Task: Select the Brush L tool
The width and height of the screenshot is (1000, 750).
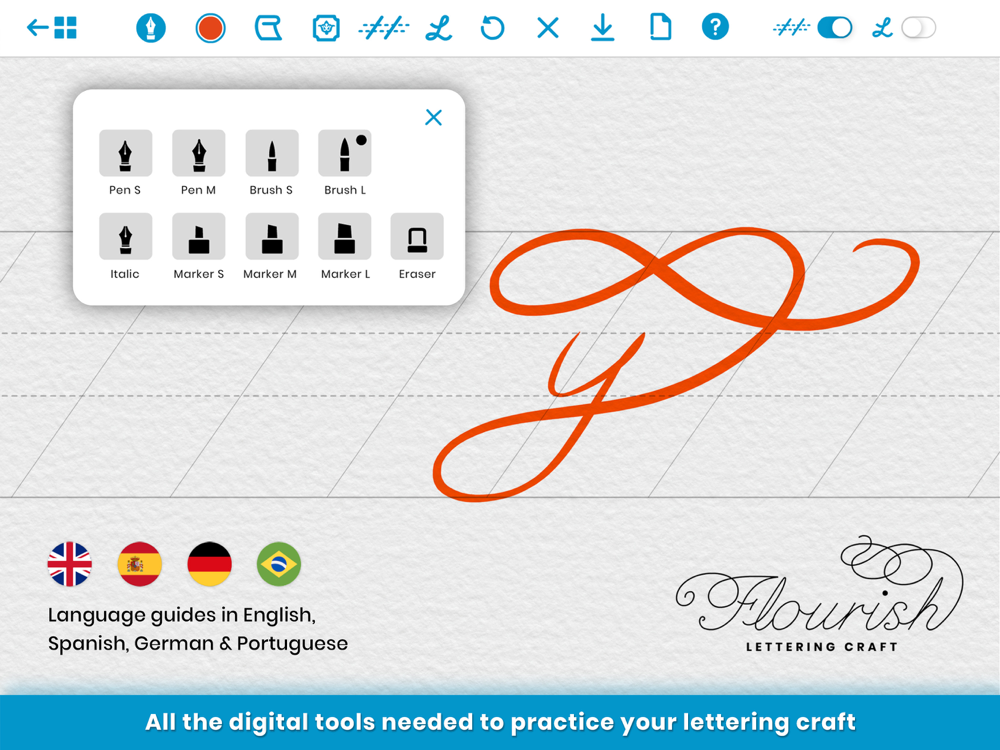Action: coord(344,153)
